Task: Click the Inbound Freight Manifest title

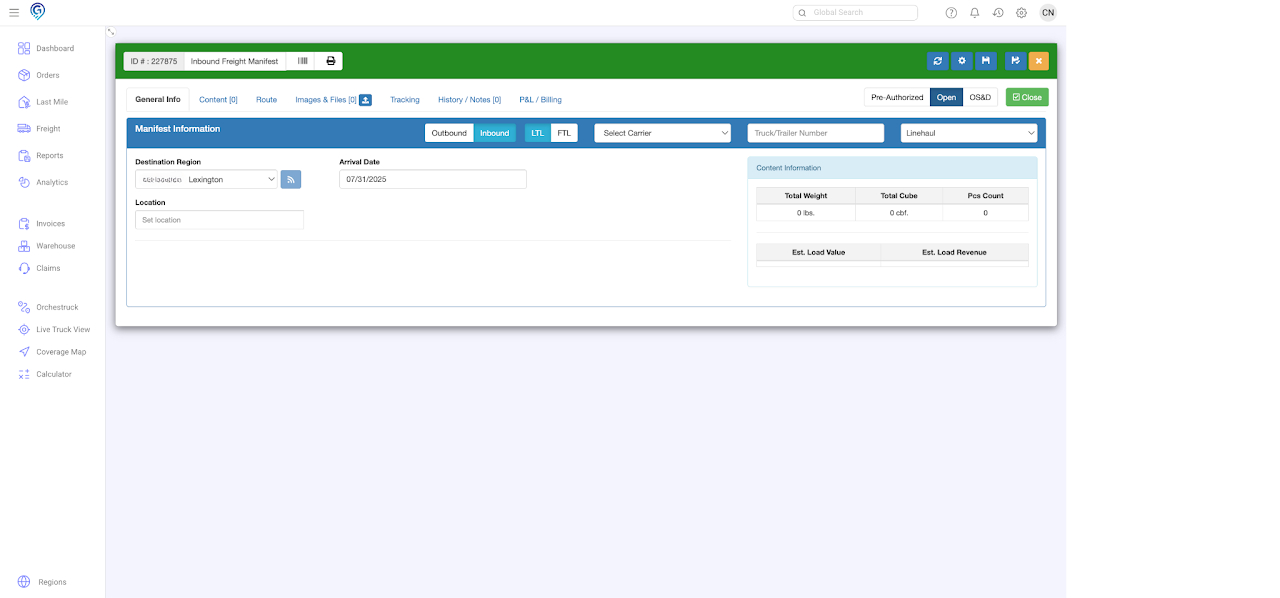Action: coord(235,61)
